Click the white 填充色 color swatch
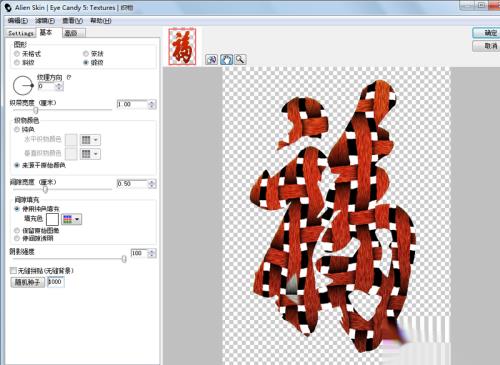 point(52,219)
